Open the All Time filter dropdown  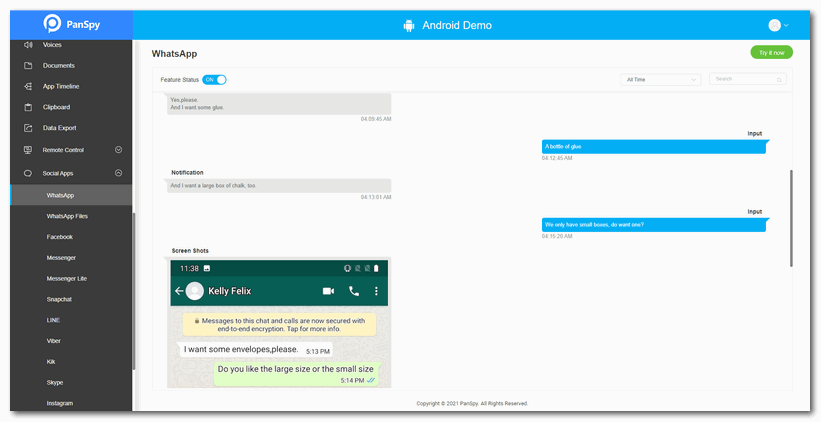(x=660, y=80)
